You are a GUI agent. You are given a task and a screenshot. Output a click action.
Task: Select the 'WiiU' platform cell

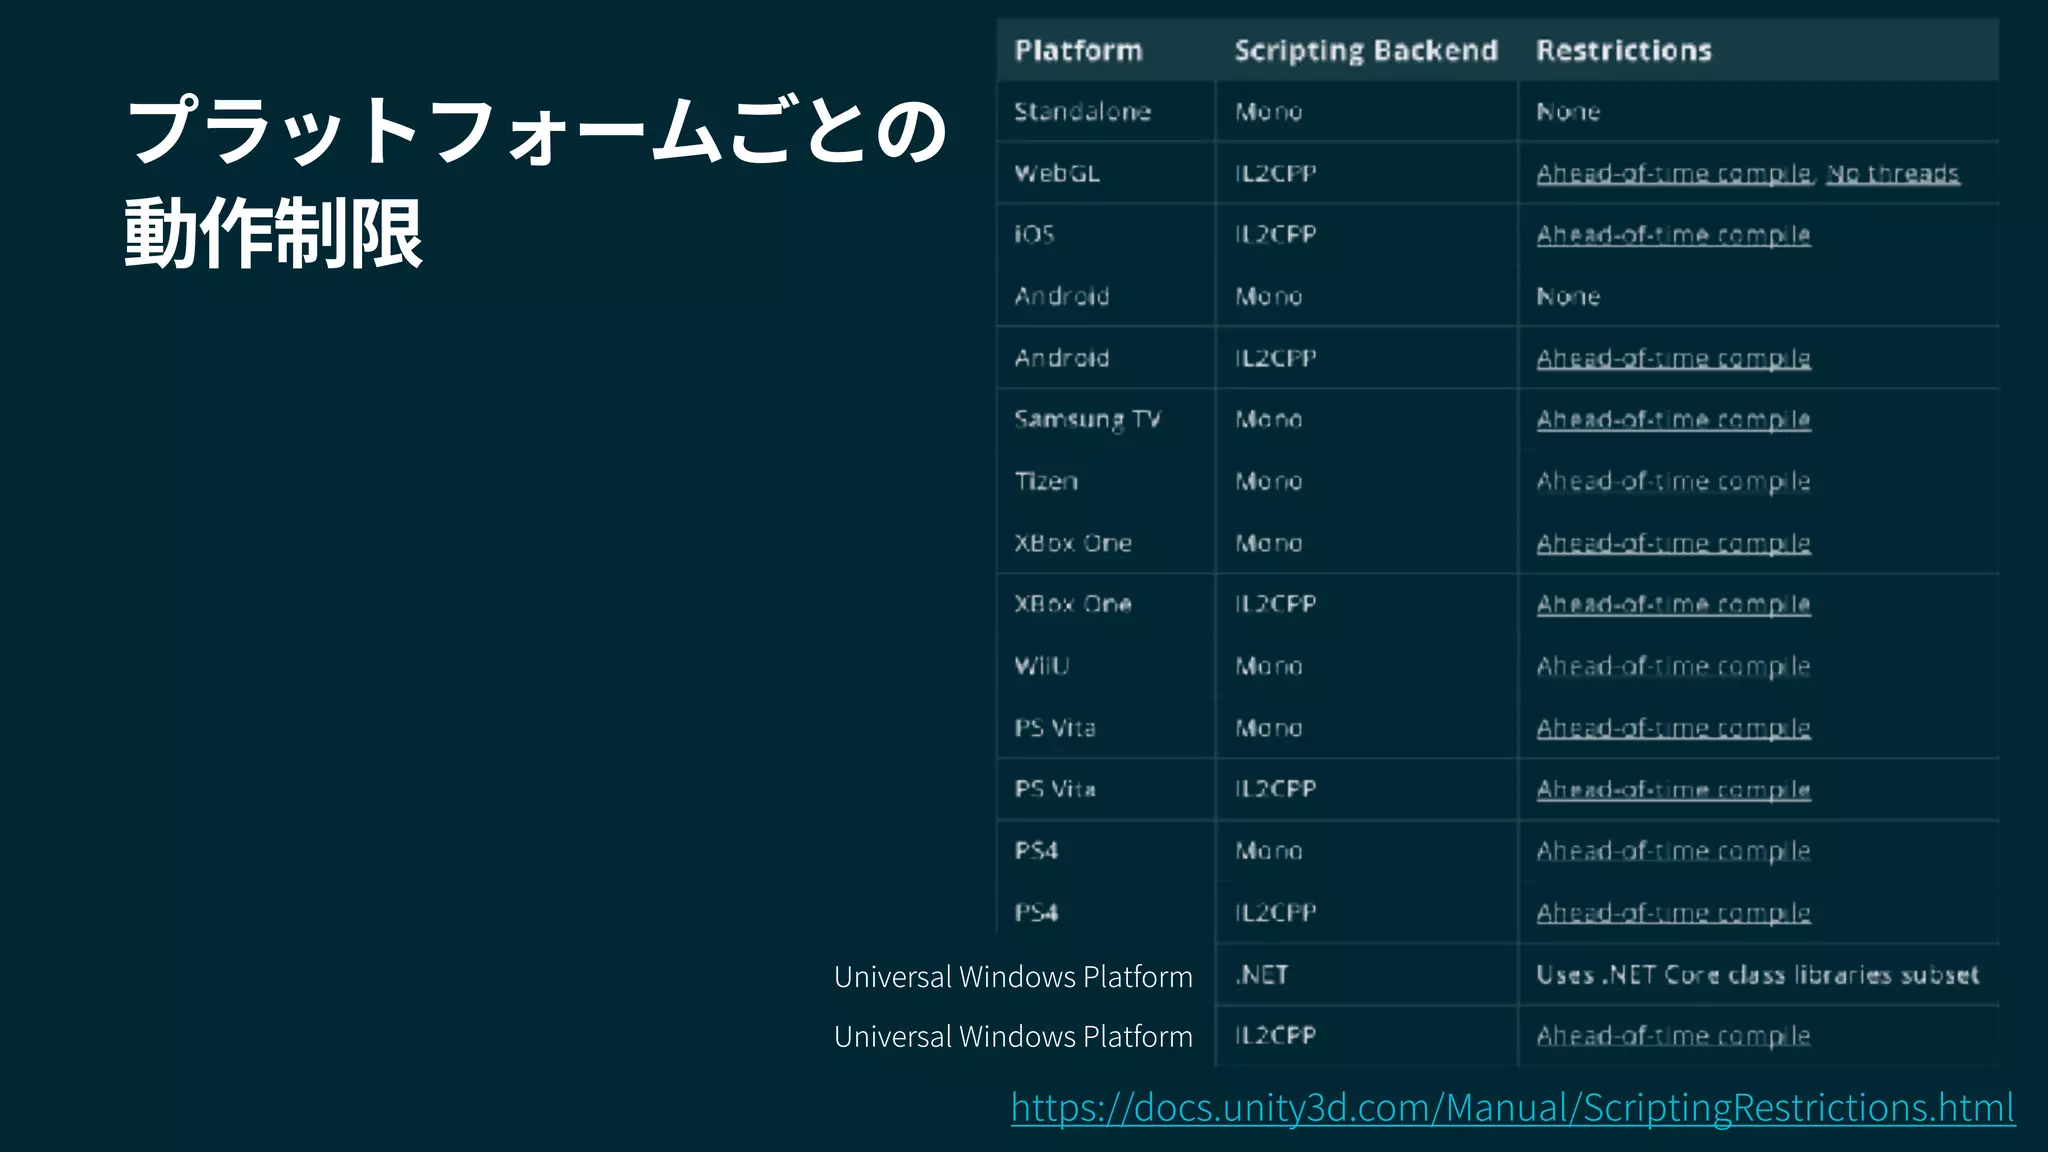(x=1042, y=667)
